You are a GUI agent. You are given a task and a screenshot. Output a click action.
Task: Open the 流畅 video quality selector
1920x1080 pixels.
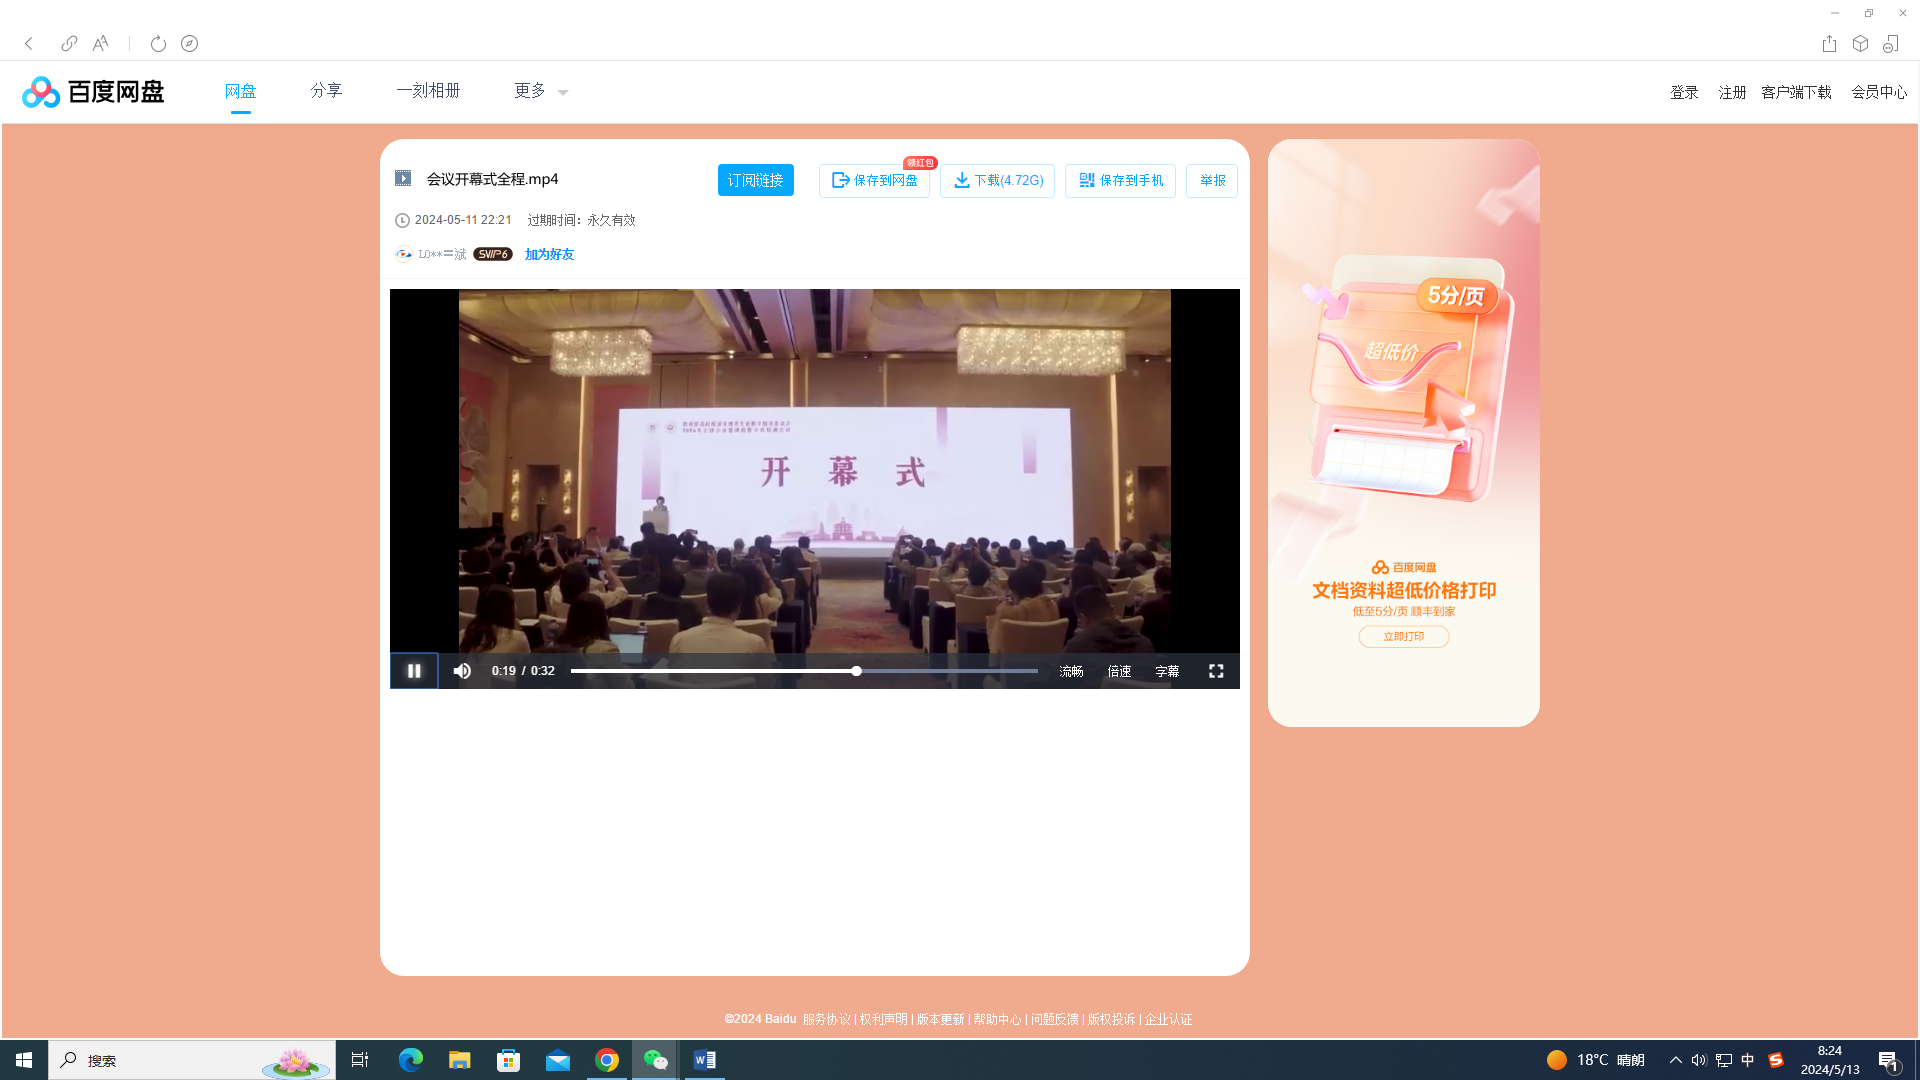(1071, 671)
